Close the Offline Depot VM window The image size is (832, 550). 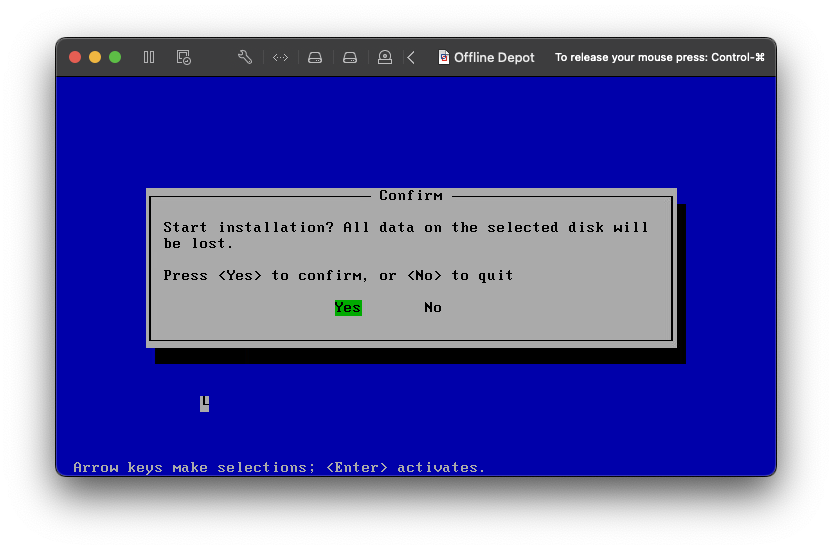75,57
